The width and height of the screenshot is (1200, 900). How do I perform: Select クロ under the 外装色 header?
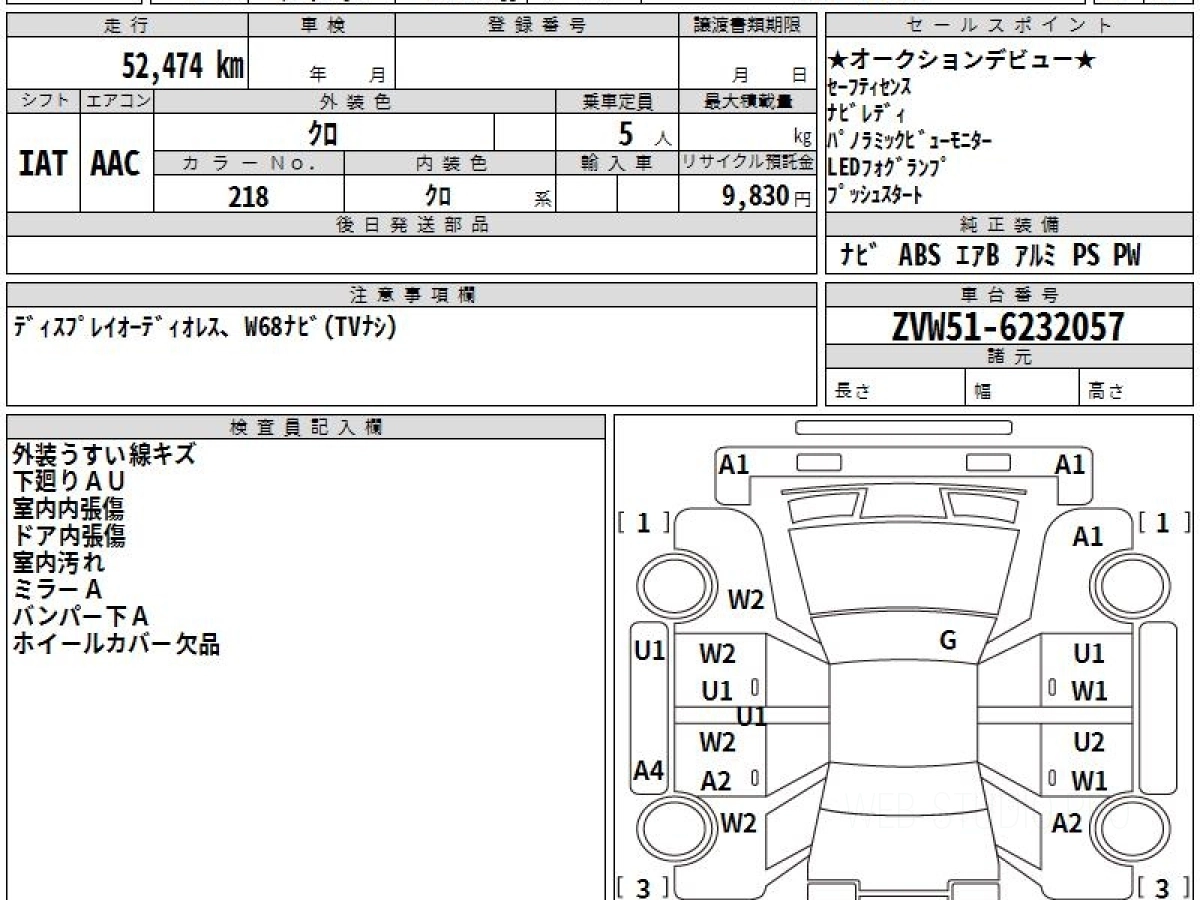pos(323,132)
